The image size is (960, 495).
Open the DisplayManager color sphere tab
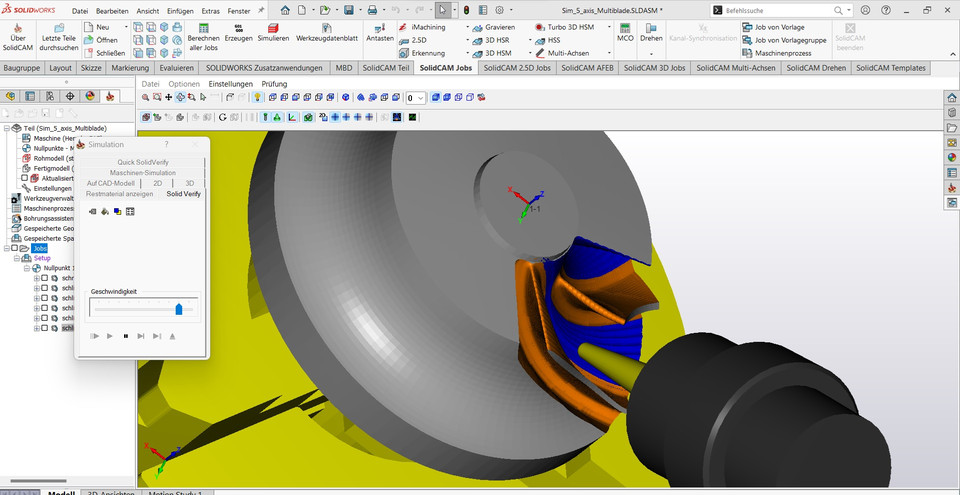(x=90, y=96)
